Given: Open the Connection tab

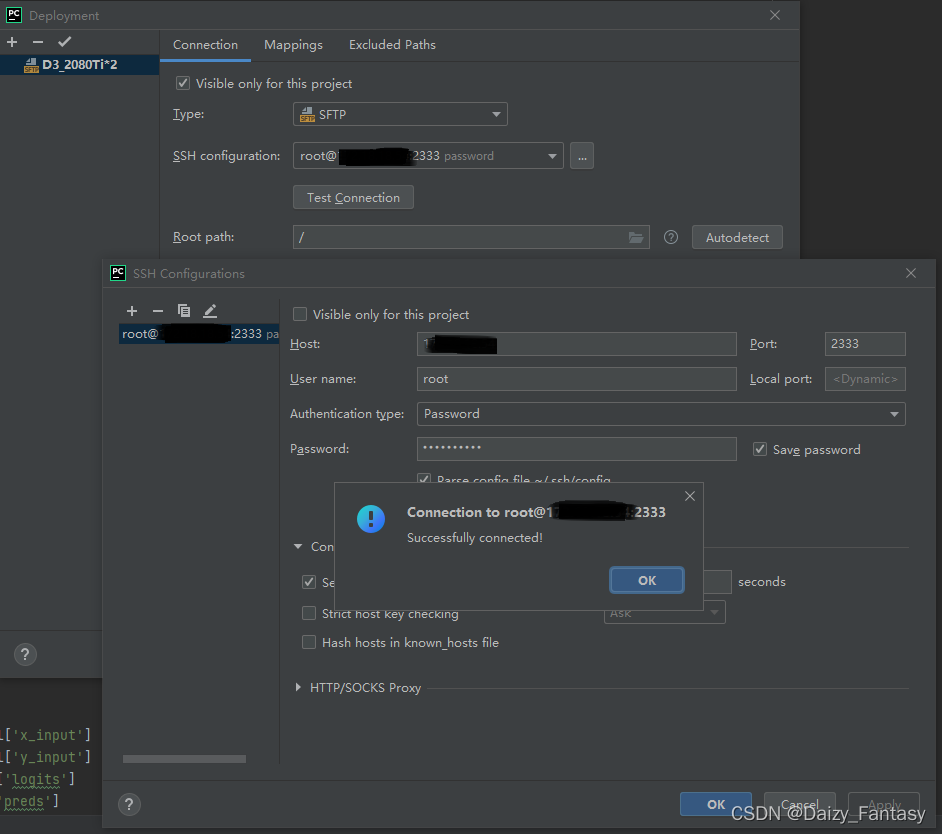Looking at the screenshot, I should 205,45.
